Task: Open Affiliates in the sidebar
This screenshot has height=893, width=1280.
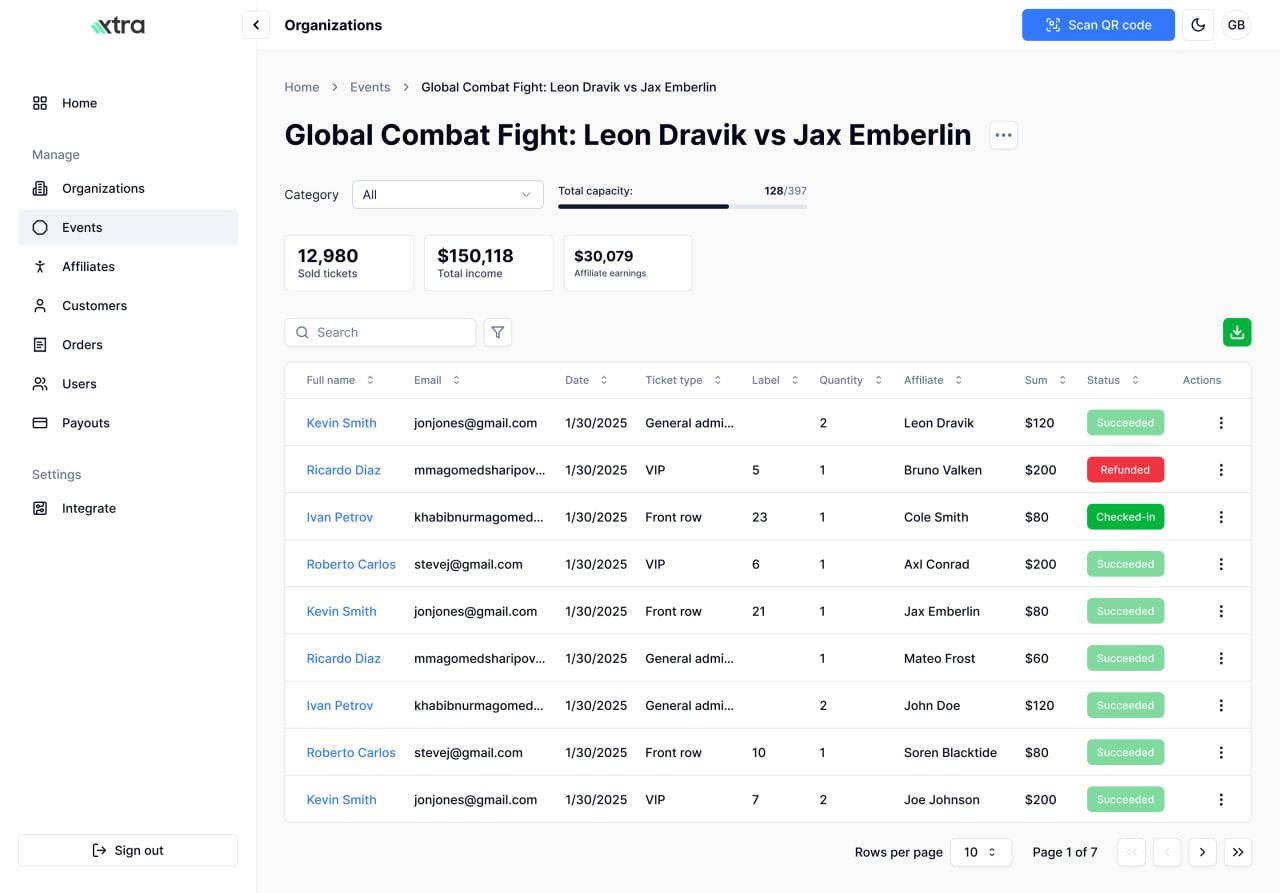Action: click(88, 266)
